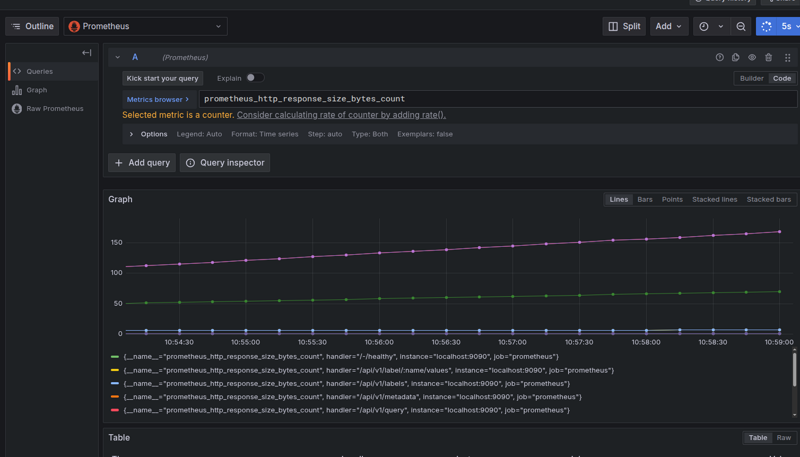800x457 pixels.
Task: Delete query A with trash icon
Action: coord(768,57)
